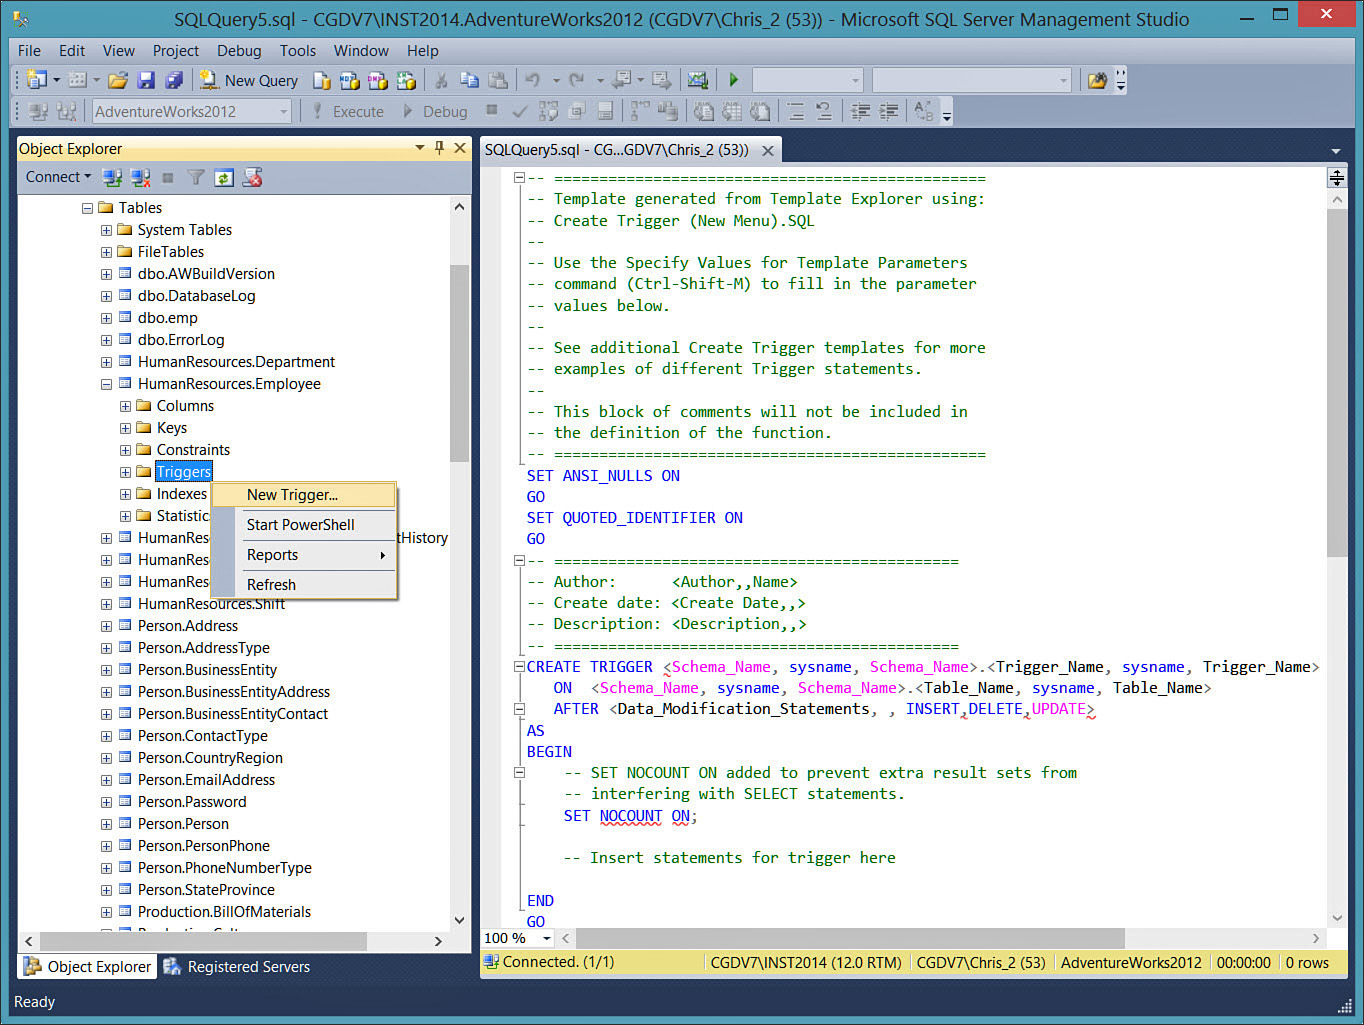This screenshot has height=1025, width=1364.
Task: Expand the Columns folder
Action: pos(125,406)
